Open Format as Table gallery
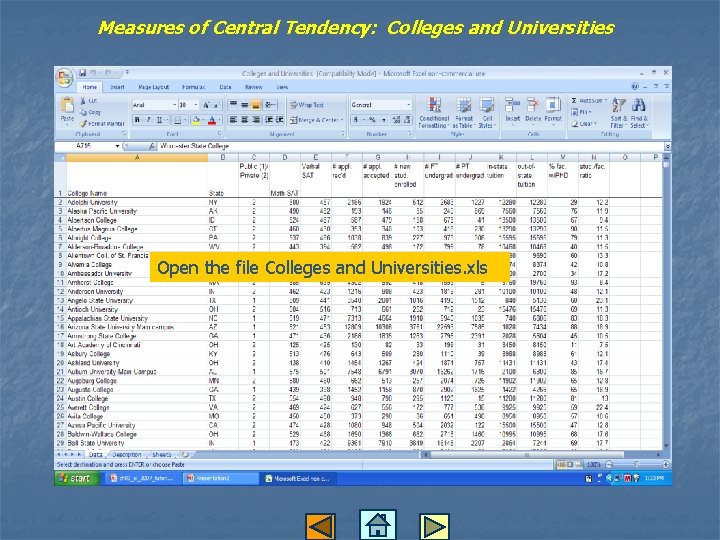The height and width of the screenshot is (540, 720). click(x=464, y=112)
